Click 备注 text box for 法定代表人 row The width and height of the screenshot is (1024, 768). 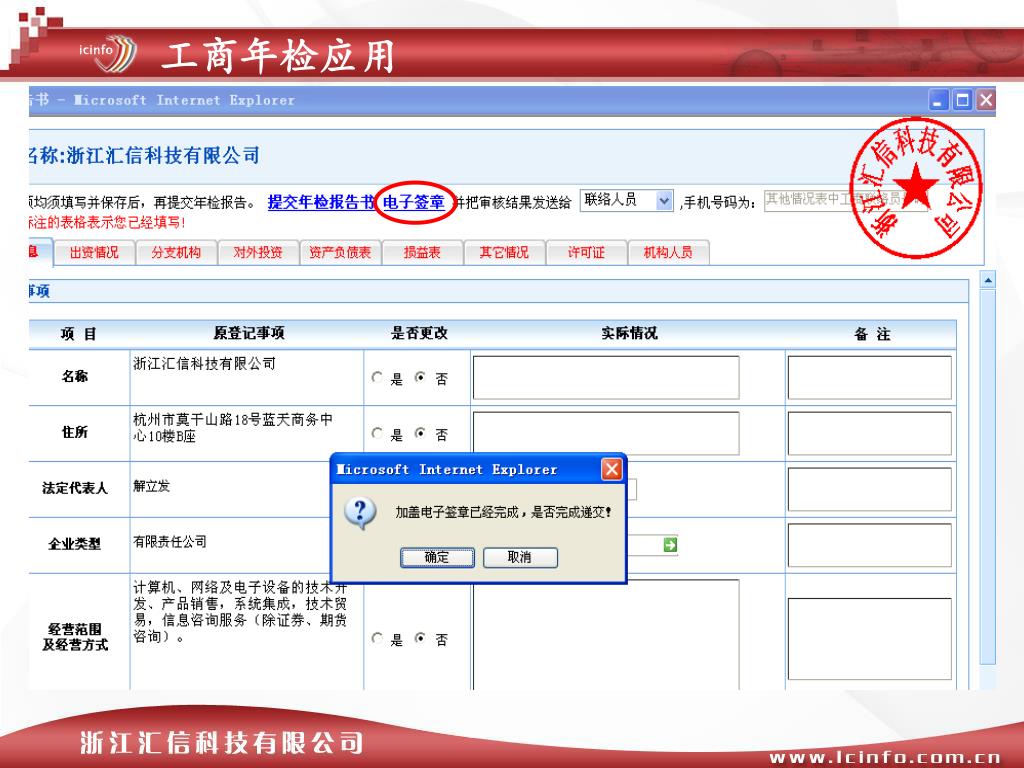click(x=869, y=489)
